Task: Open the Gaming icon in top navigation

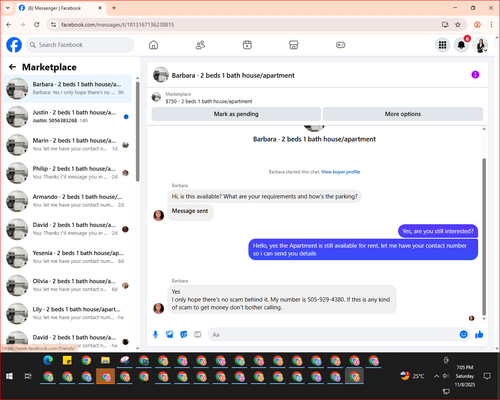Action: 340,45
